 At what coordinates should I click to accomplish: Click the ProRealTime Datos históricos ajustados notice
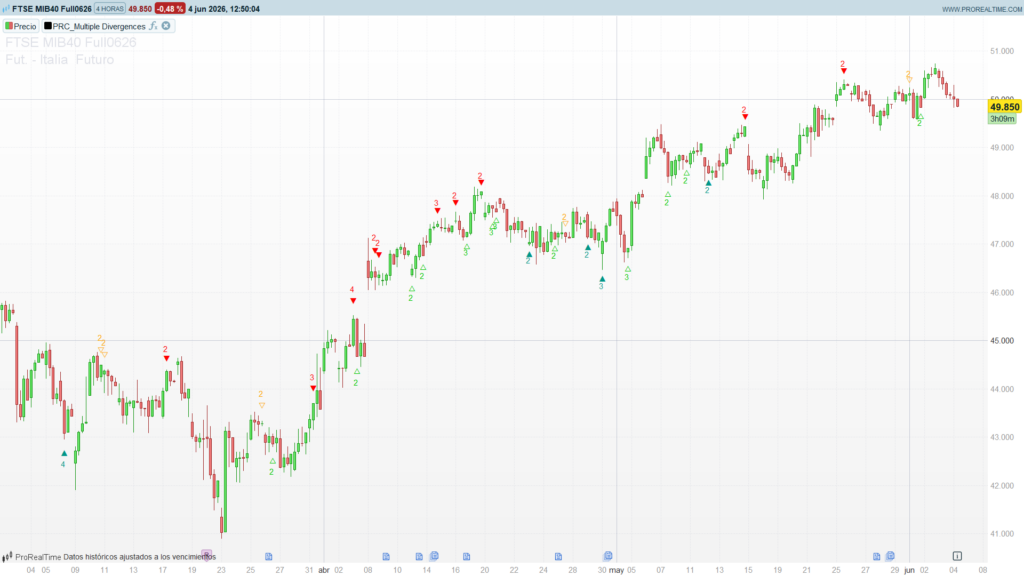click(x=116, y=557)
